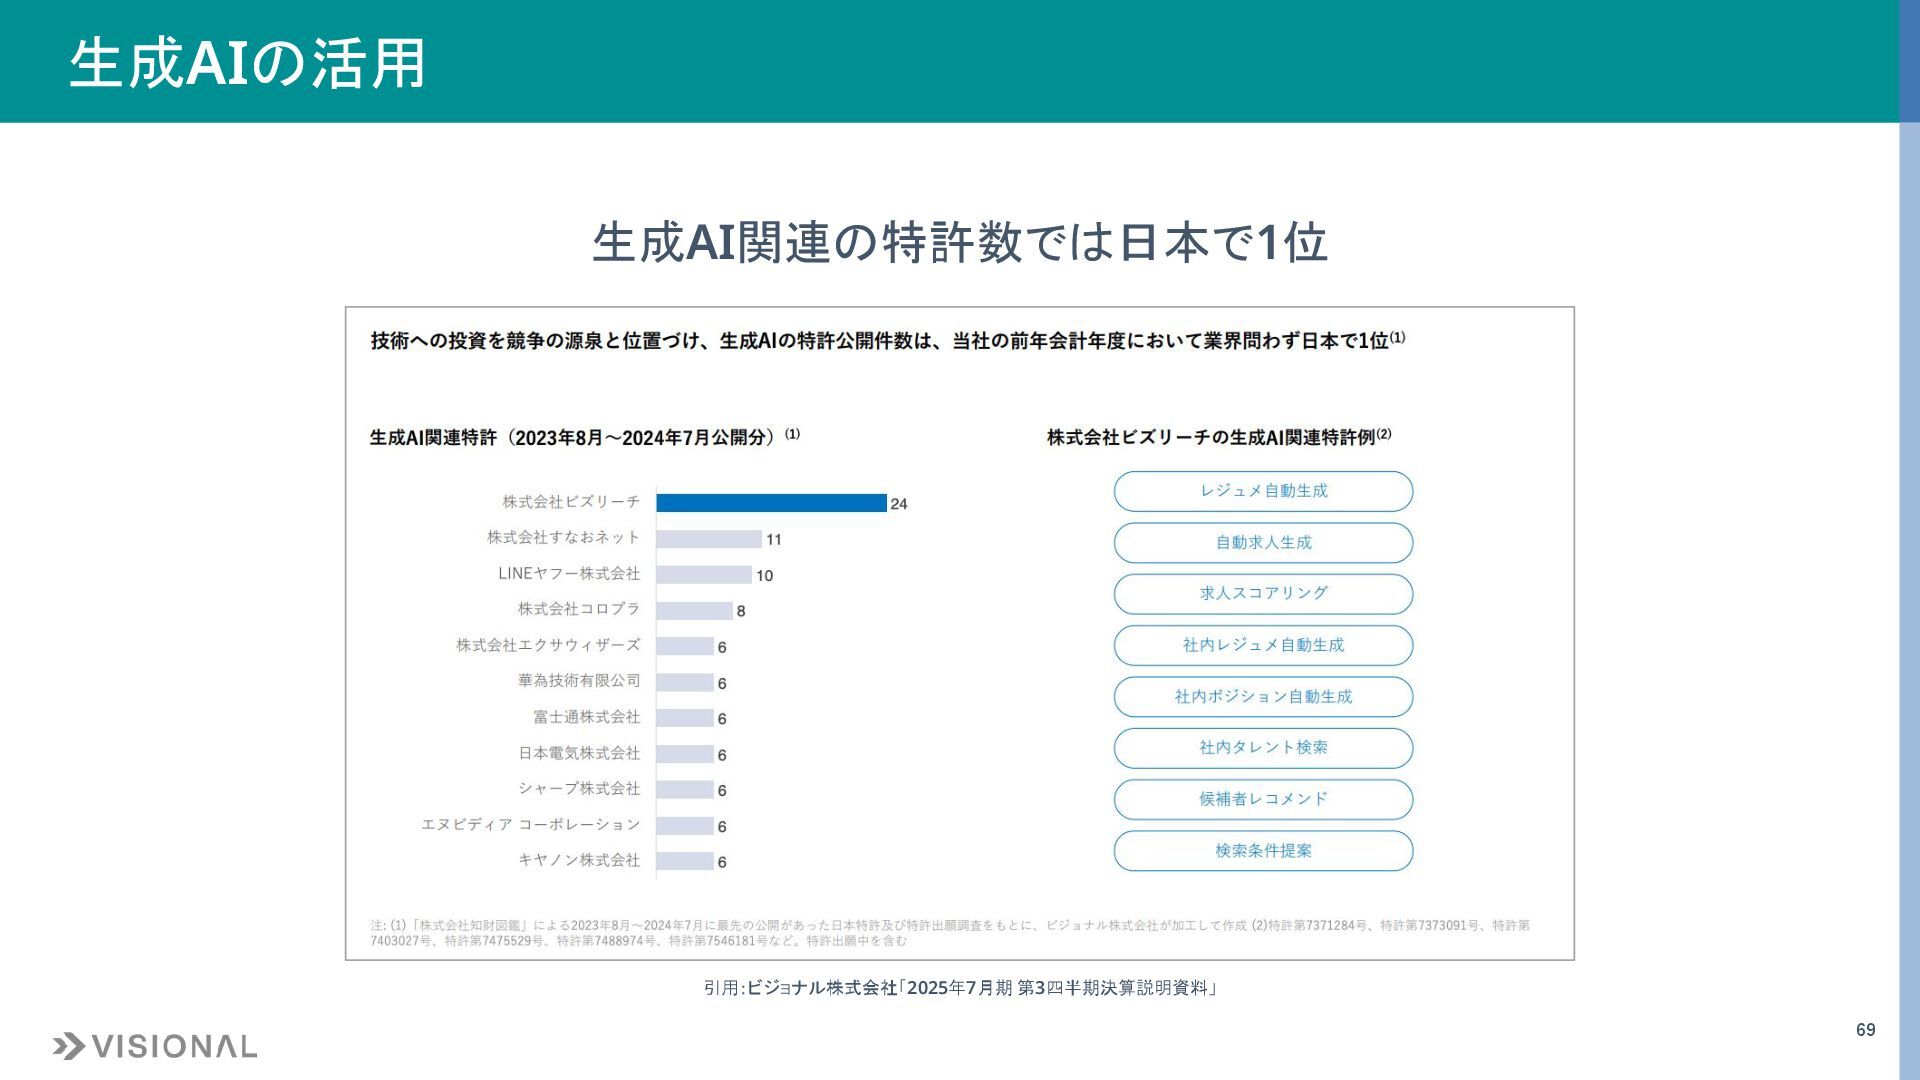Click the value 11 beside すなおネット bar

point(774,540)
